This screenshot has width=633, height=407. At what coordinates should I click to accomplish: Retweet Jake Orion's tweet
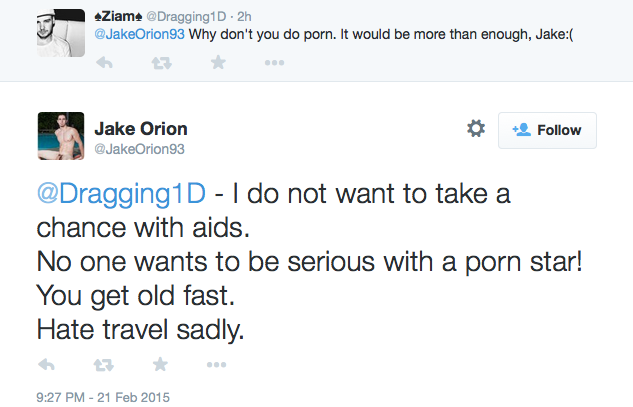tap(104, 365)
